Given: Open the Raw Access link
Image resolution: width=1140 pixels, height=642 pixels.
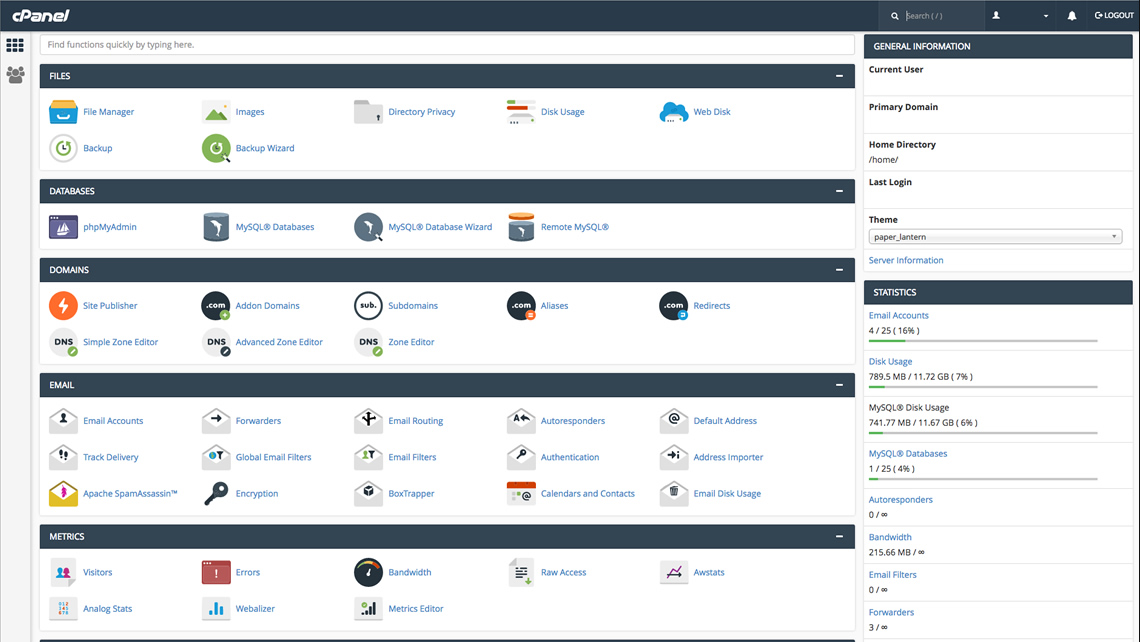Looking at the screenshot, I should pos(563,572).
